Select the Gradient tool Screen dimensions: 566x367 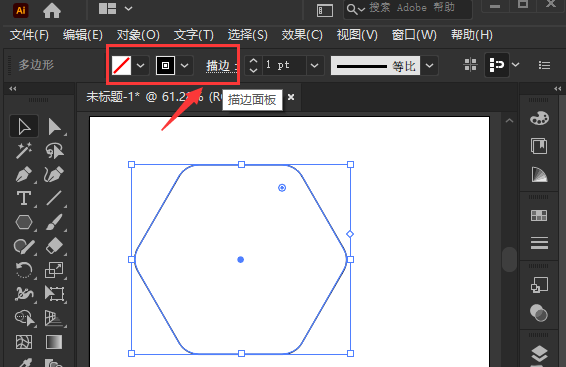click(x=54, y=342)
